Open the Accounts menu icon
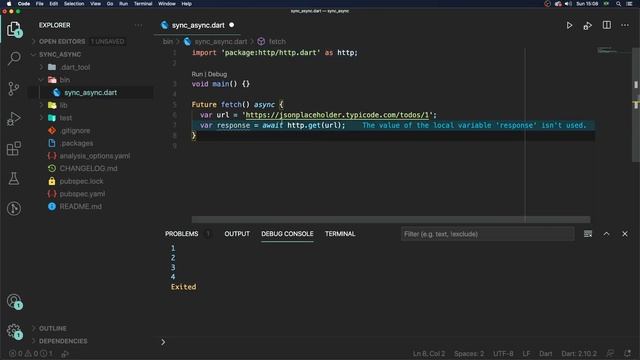The height and width of the screenshot is (360, 640). point(14,302)
